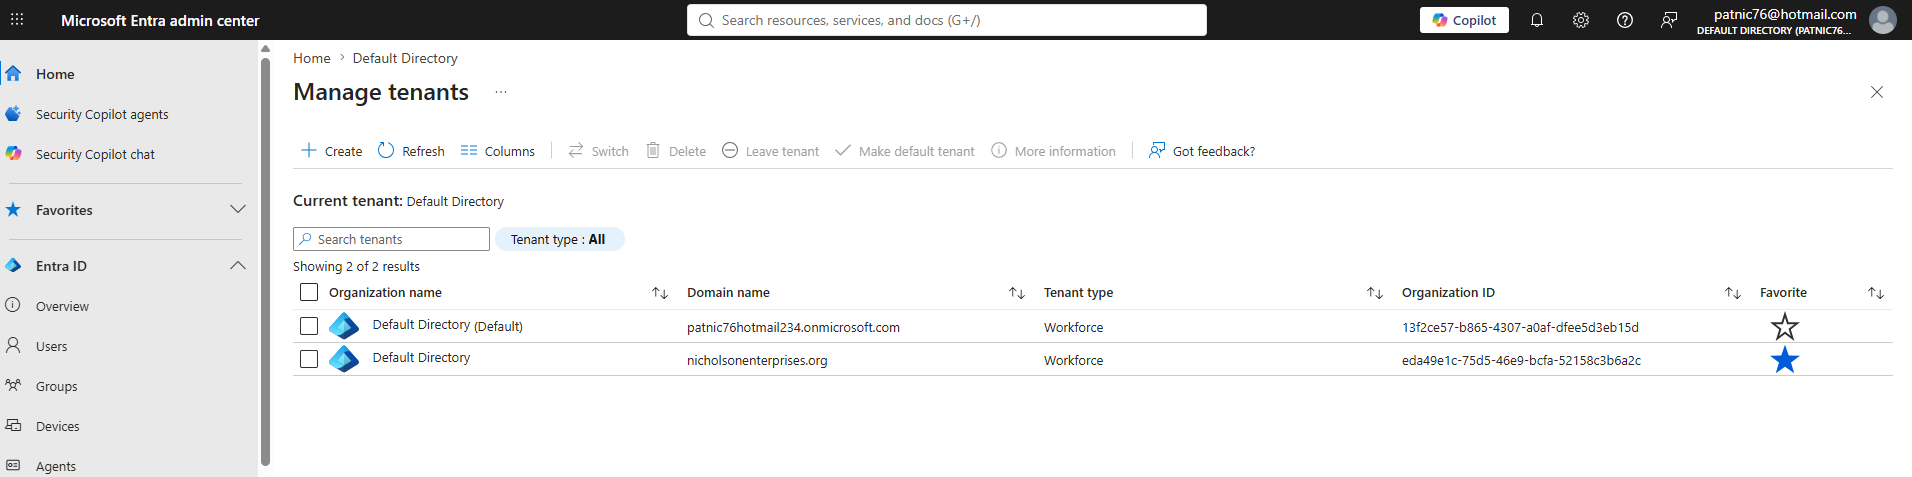
Task: Open the account profile avatar
Action: coord(1883,20)
